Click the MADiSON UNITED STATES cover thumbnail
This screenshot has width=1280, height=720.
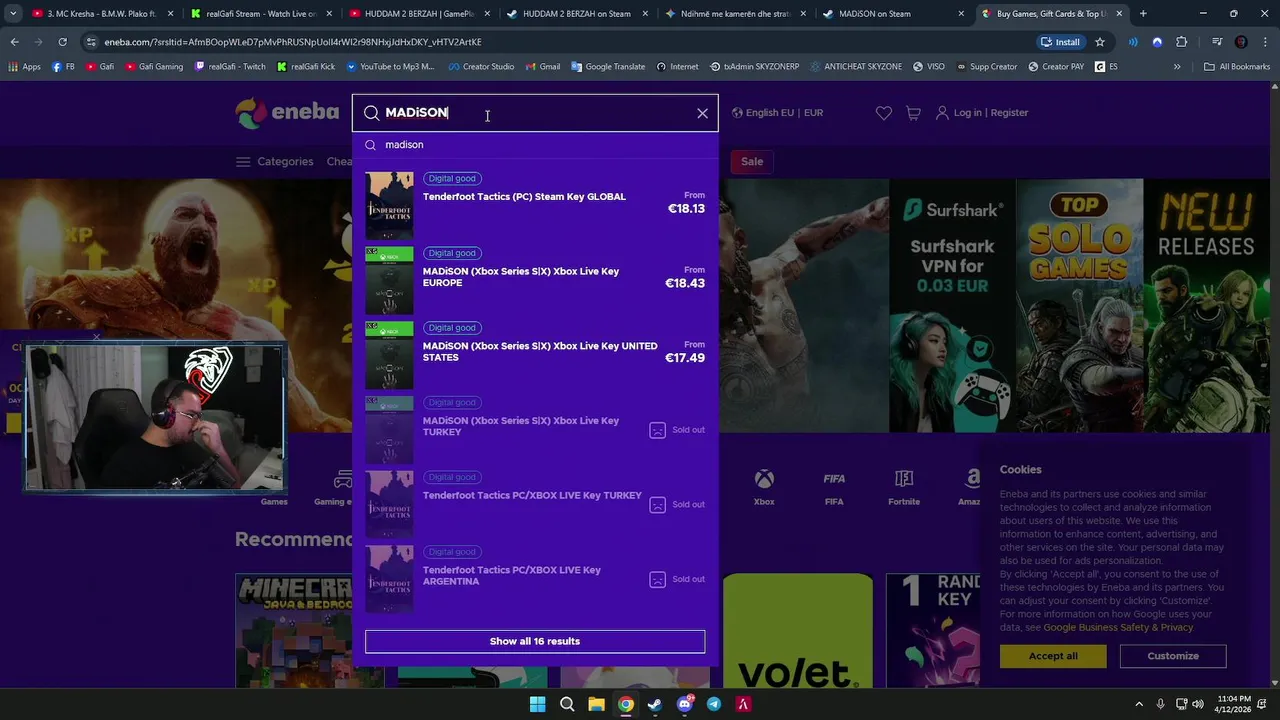389,354
